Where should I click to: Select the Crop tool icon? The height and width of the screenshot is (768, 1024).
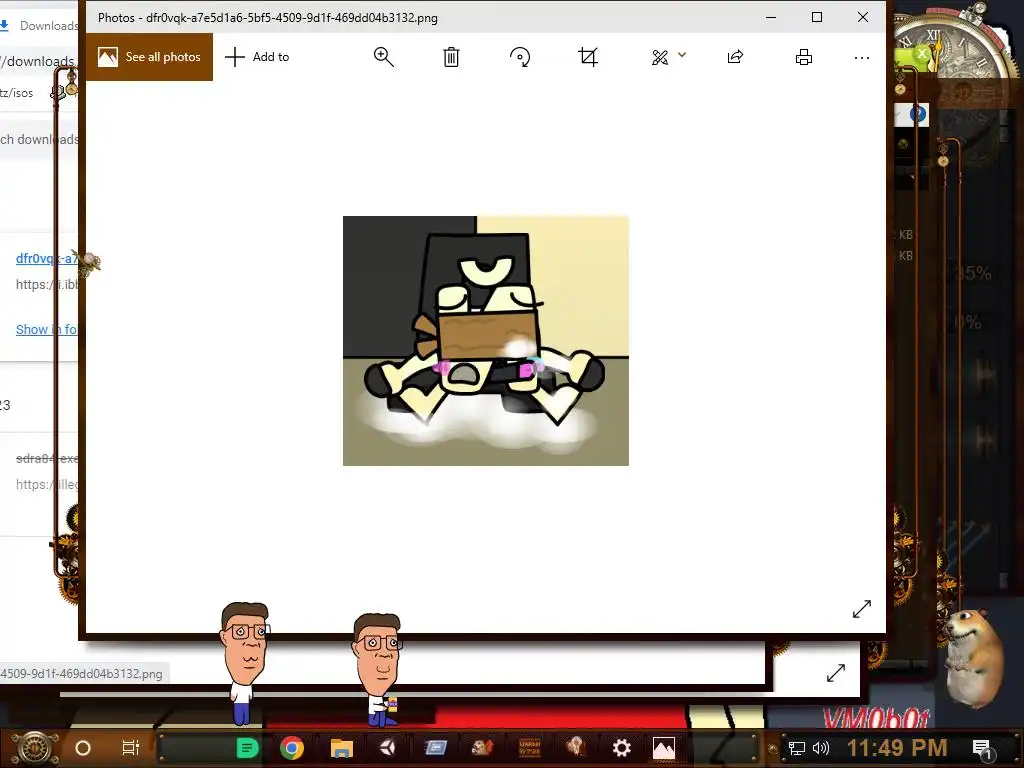tap(588, 57)
